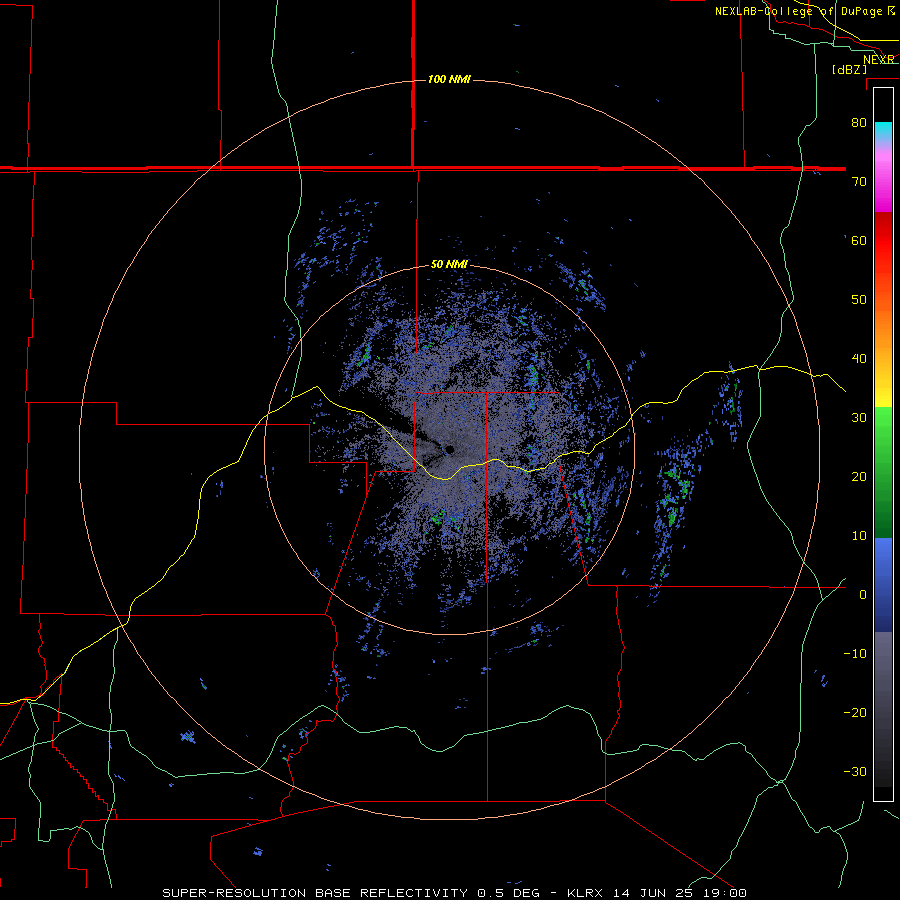This screenshot has width=900, height=900.
Task: Click the 70 value on the dBZ scale
Action: pos(859,181)
